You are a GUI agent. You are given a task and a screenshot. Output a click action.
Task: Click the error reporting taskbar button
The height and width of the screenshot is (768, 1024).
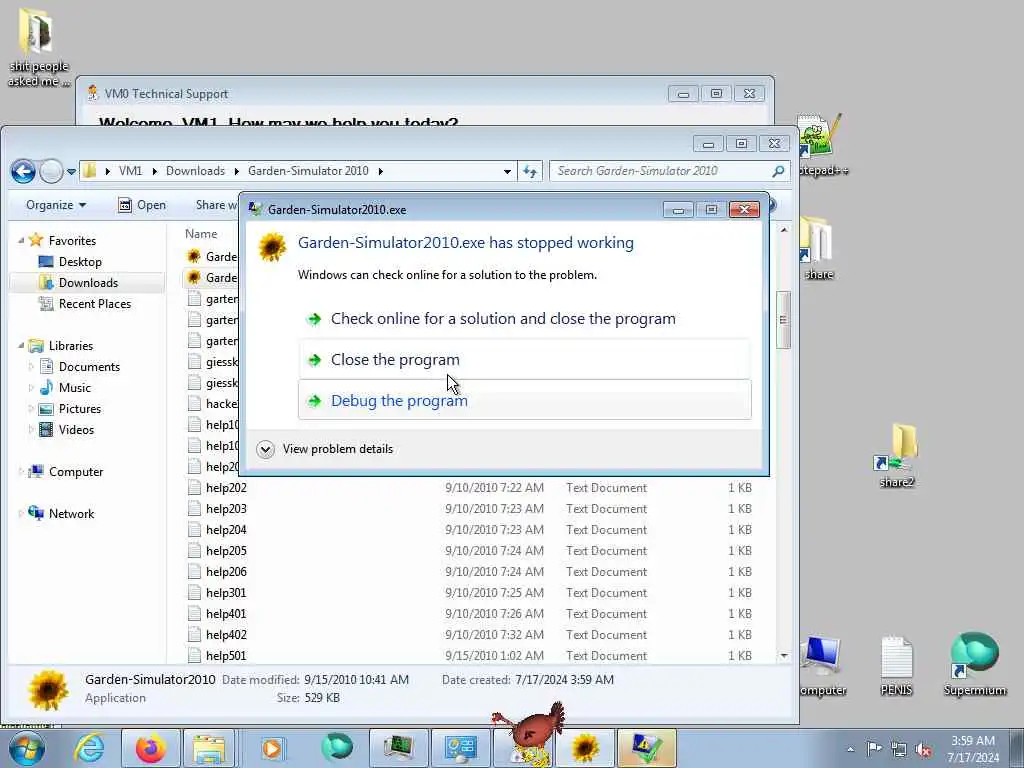(x=647, y=748)
